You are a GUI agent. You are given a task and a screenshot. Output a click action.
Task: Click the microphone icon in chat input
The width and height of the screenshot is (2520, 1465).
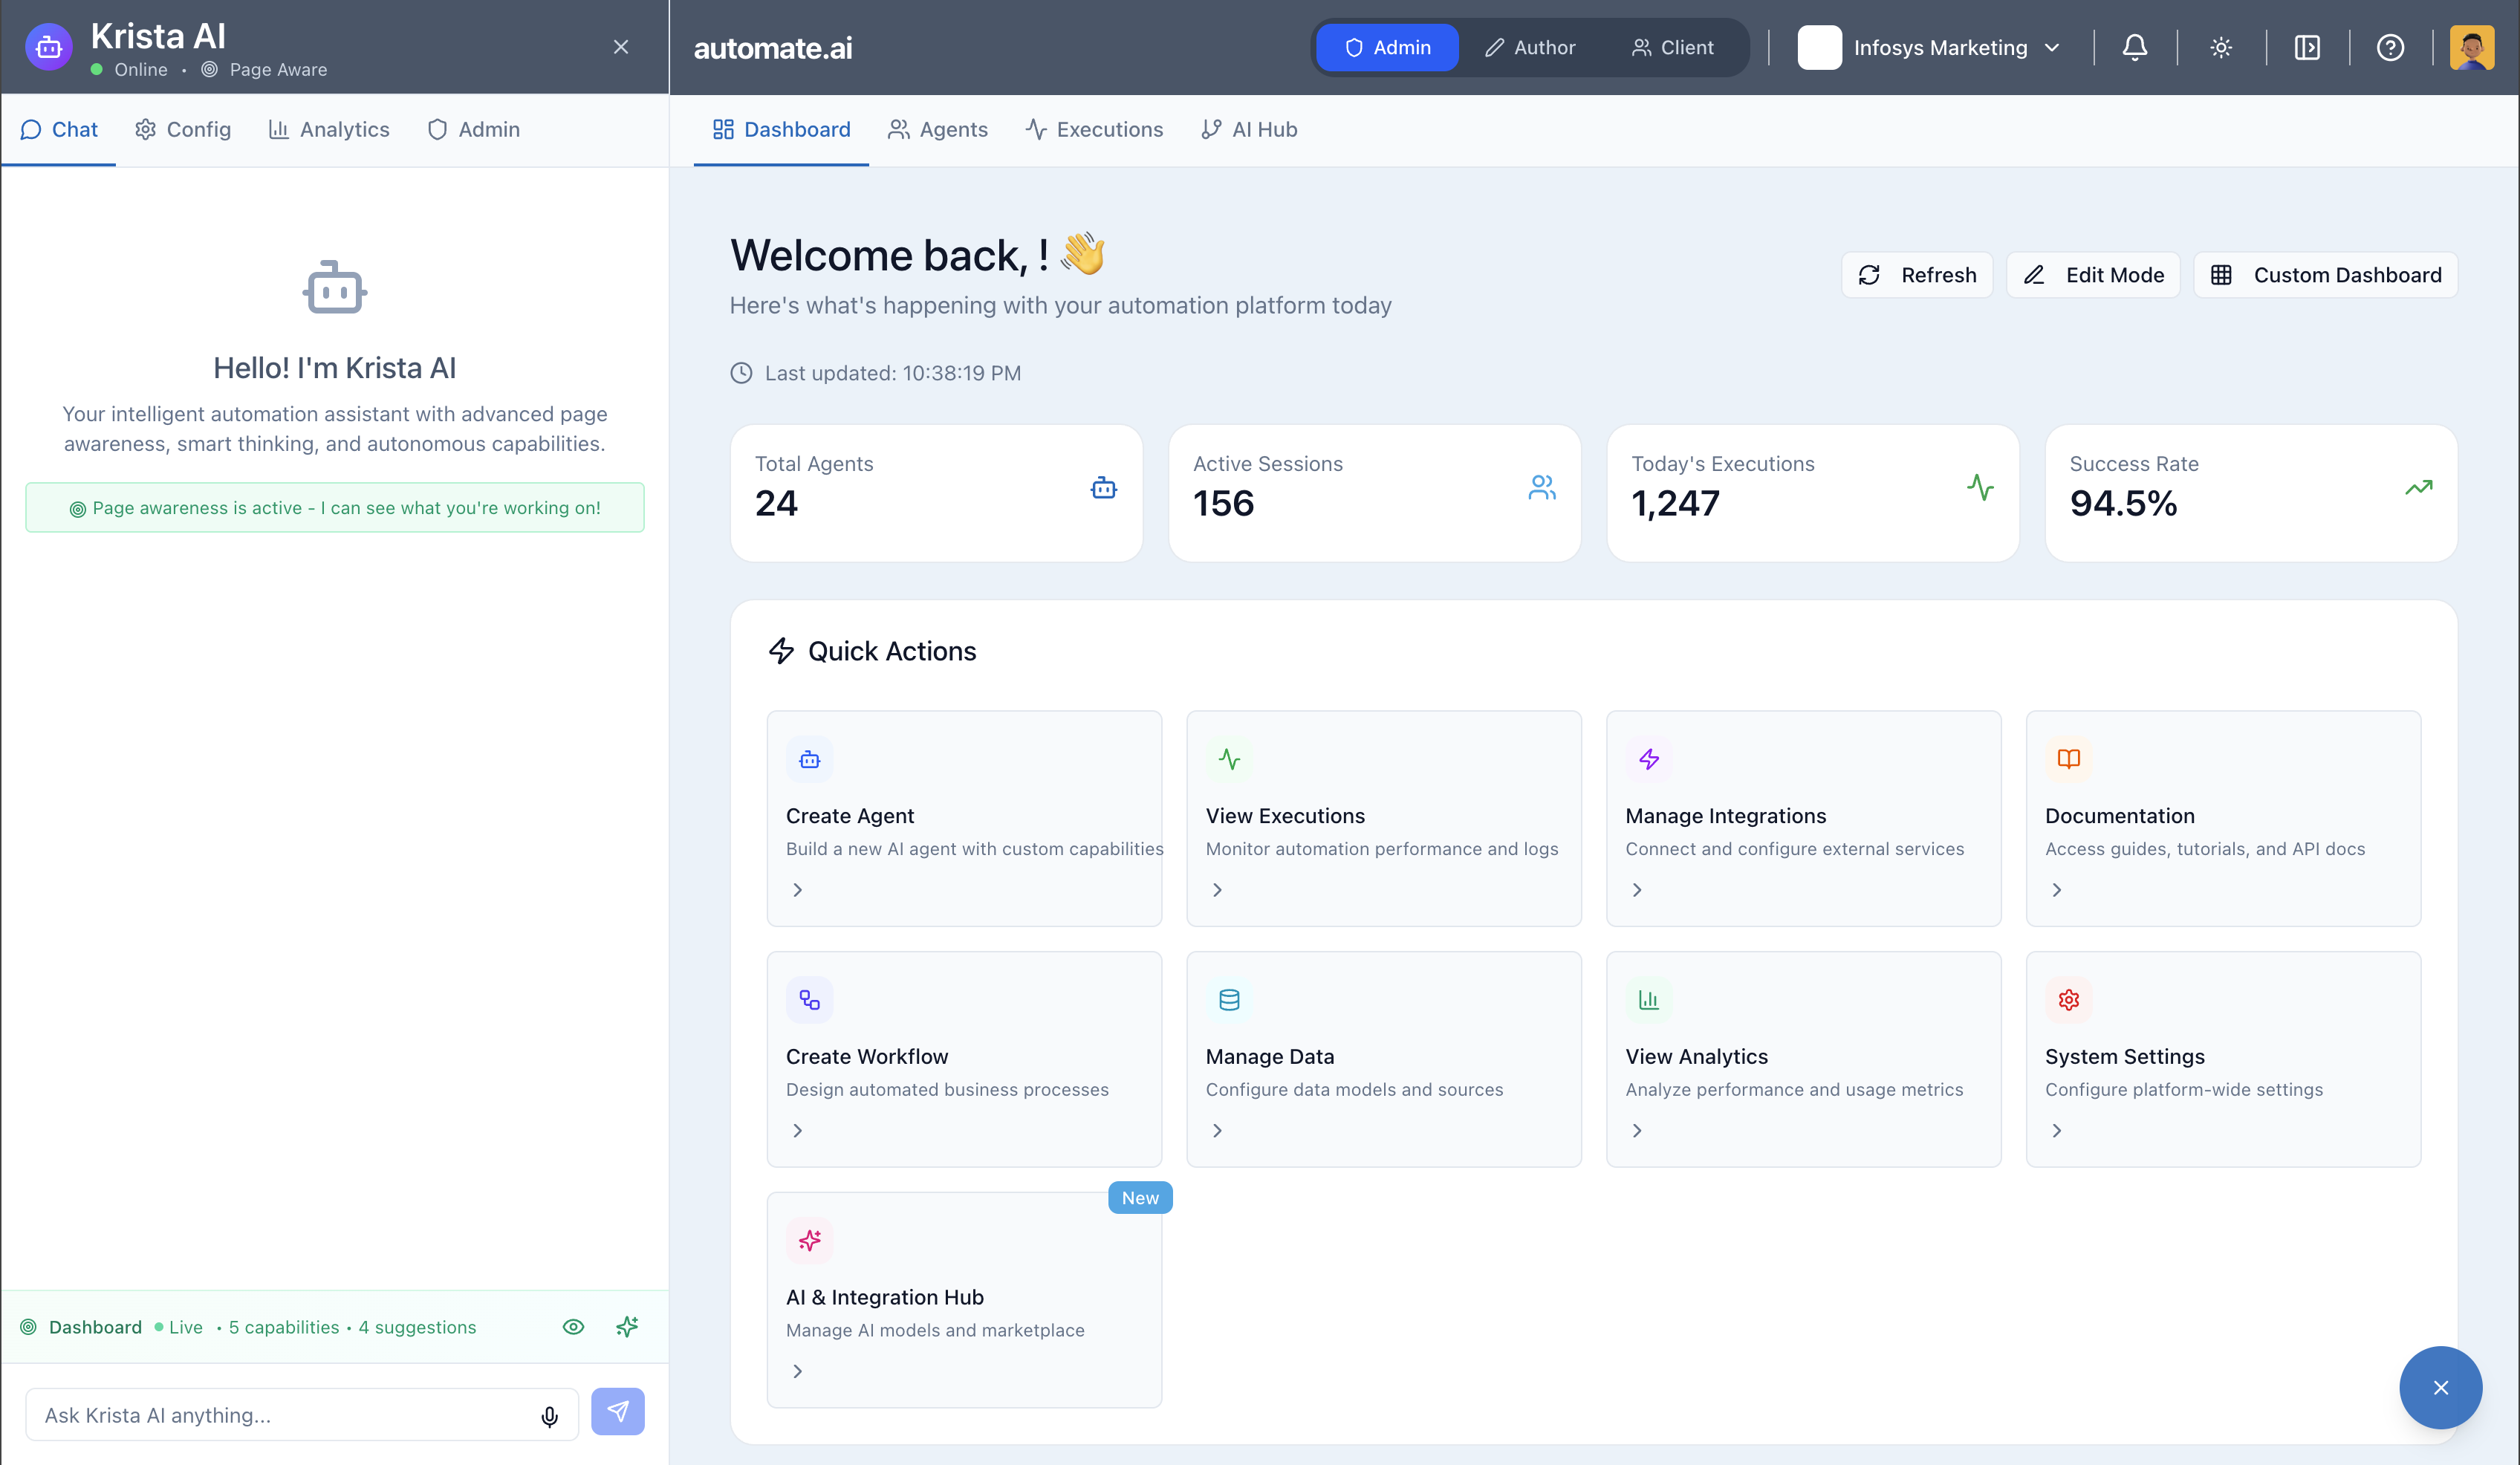[549, 1415]
